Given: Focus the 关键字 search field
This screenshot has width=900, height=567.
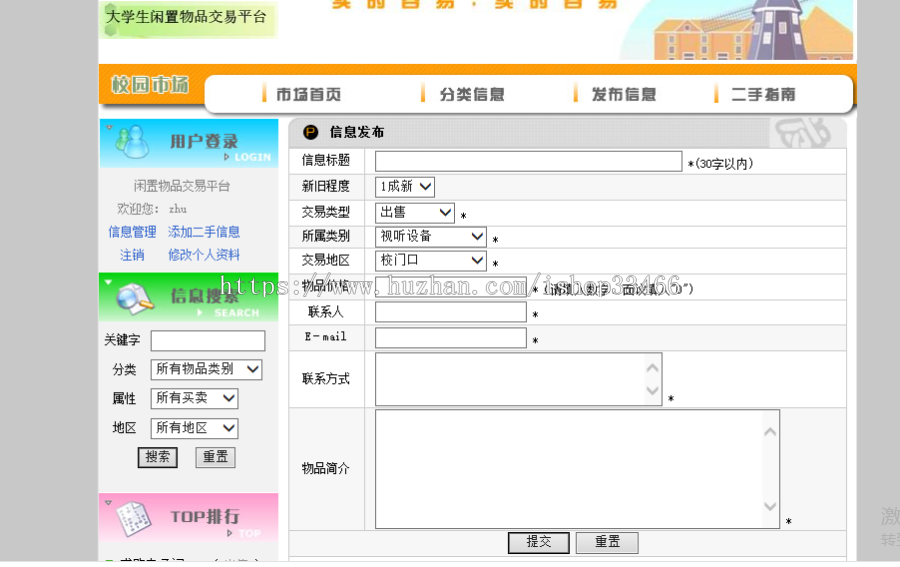Looking at the screenshot, I should tap(208, 340).
